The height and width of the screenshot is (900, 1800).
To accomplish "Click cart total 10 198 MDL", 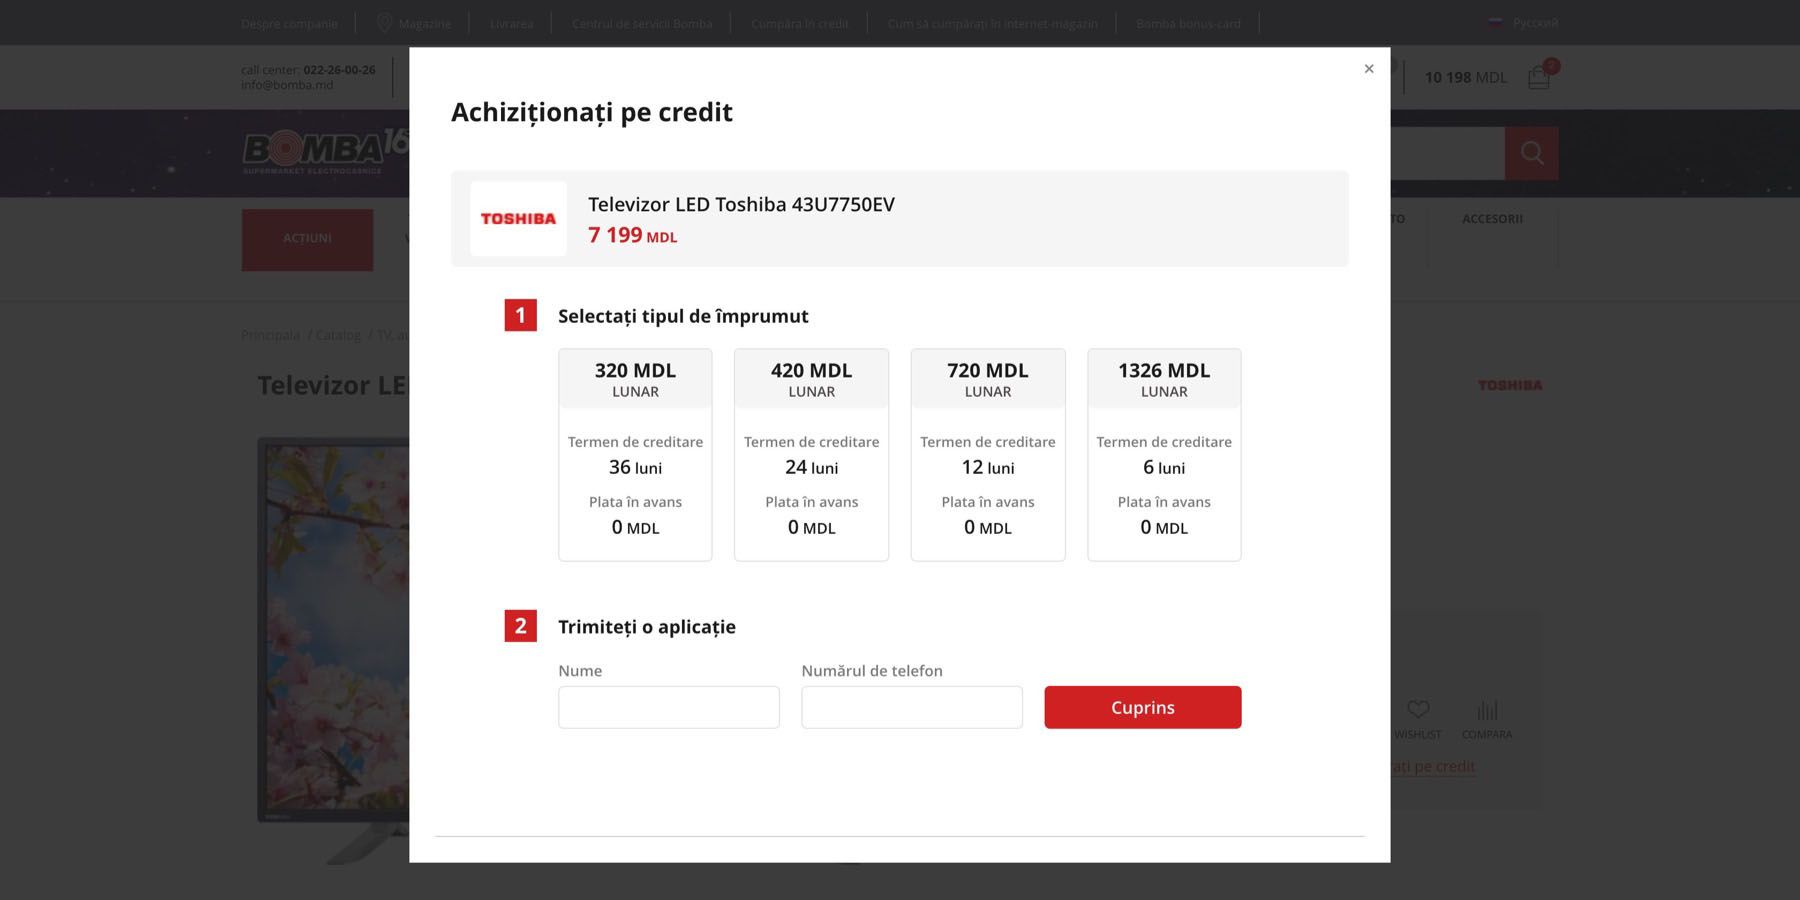I will (x=1465, y=77).
